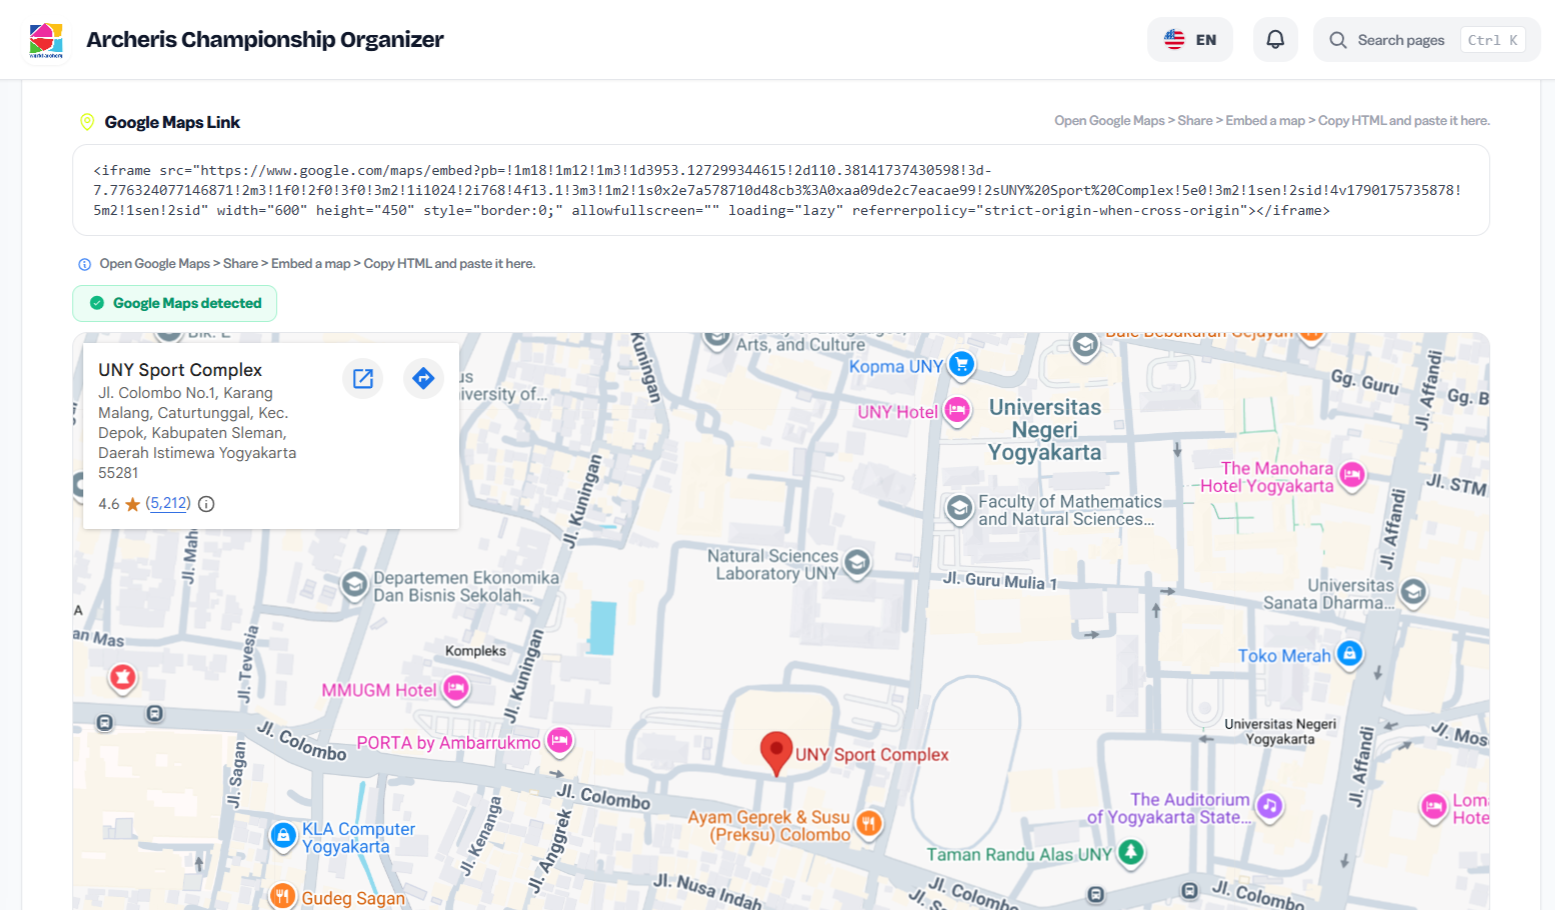Select The Manohara Hotel marker icon
Viewport: 1555px width, 910px height.
click(1352, 475)
